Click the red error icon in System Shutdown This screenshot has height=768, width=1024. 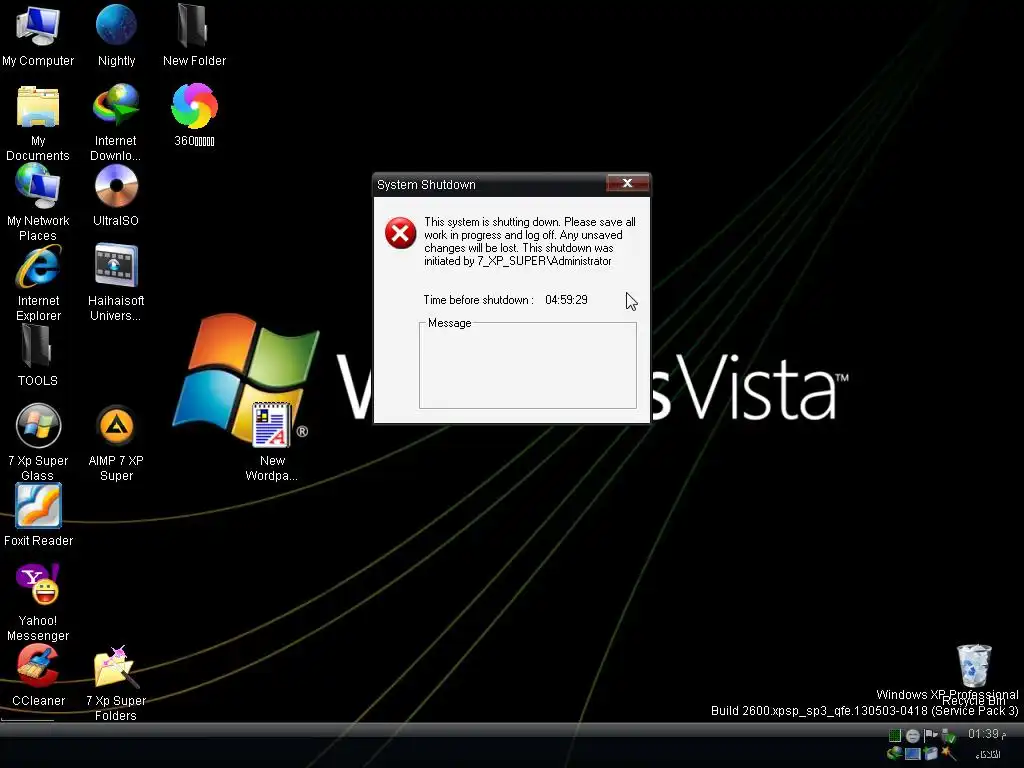click(x=400, y=233)
